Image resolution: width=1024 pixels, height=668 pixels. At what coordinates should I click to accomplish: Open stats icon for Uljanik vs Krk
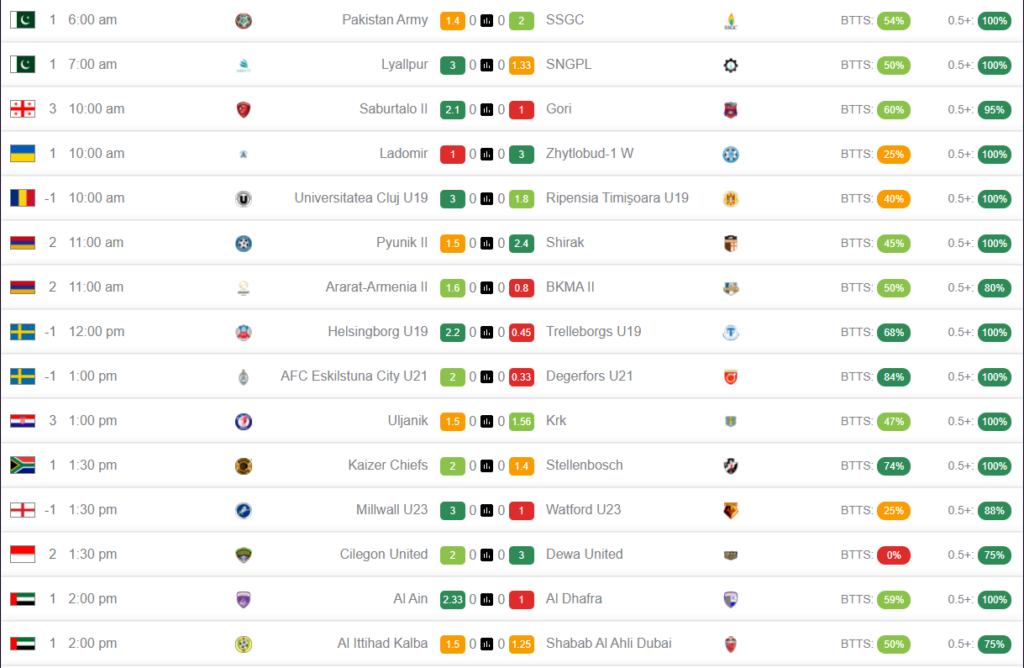coord(487,421)
